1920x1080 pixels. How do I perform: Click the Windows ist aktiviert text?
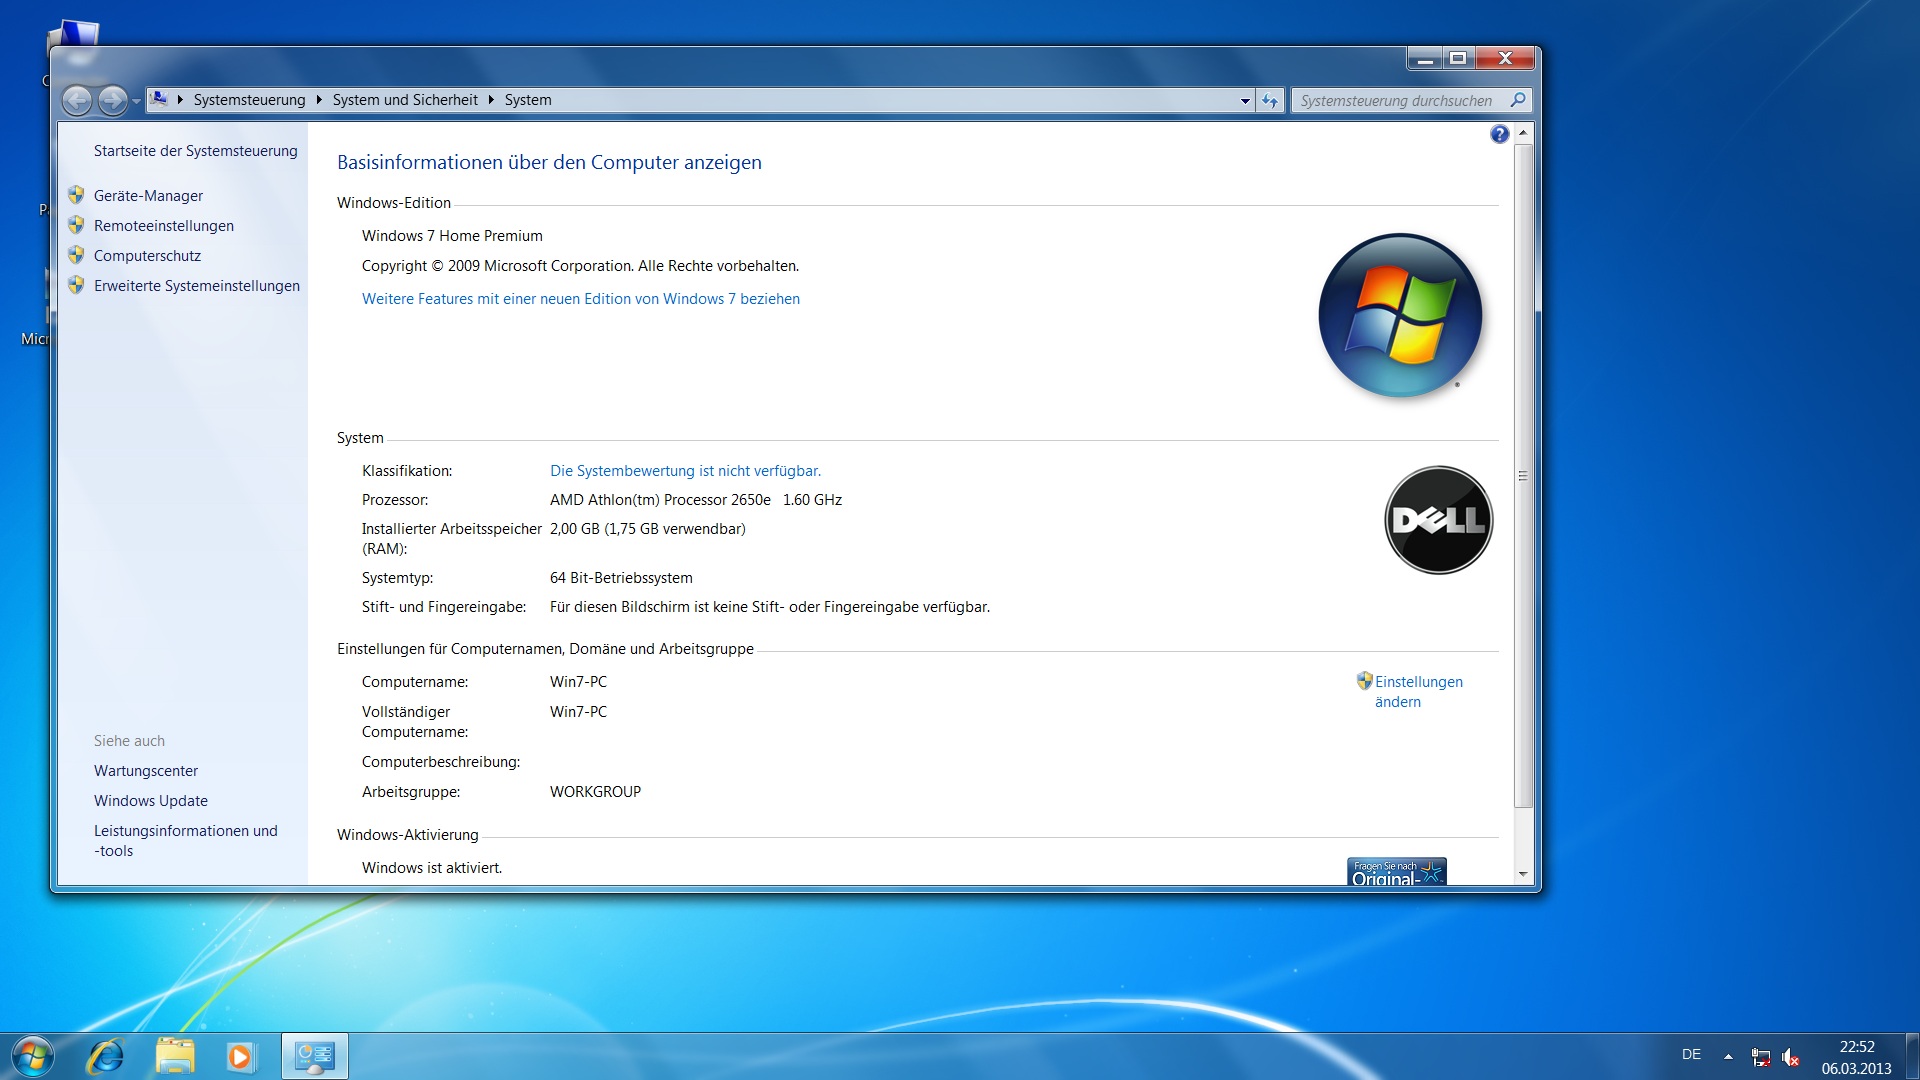pyautogui.click(x=432, y=868)
